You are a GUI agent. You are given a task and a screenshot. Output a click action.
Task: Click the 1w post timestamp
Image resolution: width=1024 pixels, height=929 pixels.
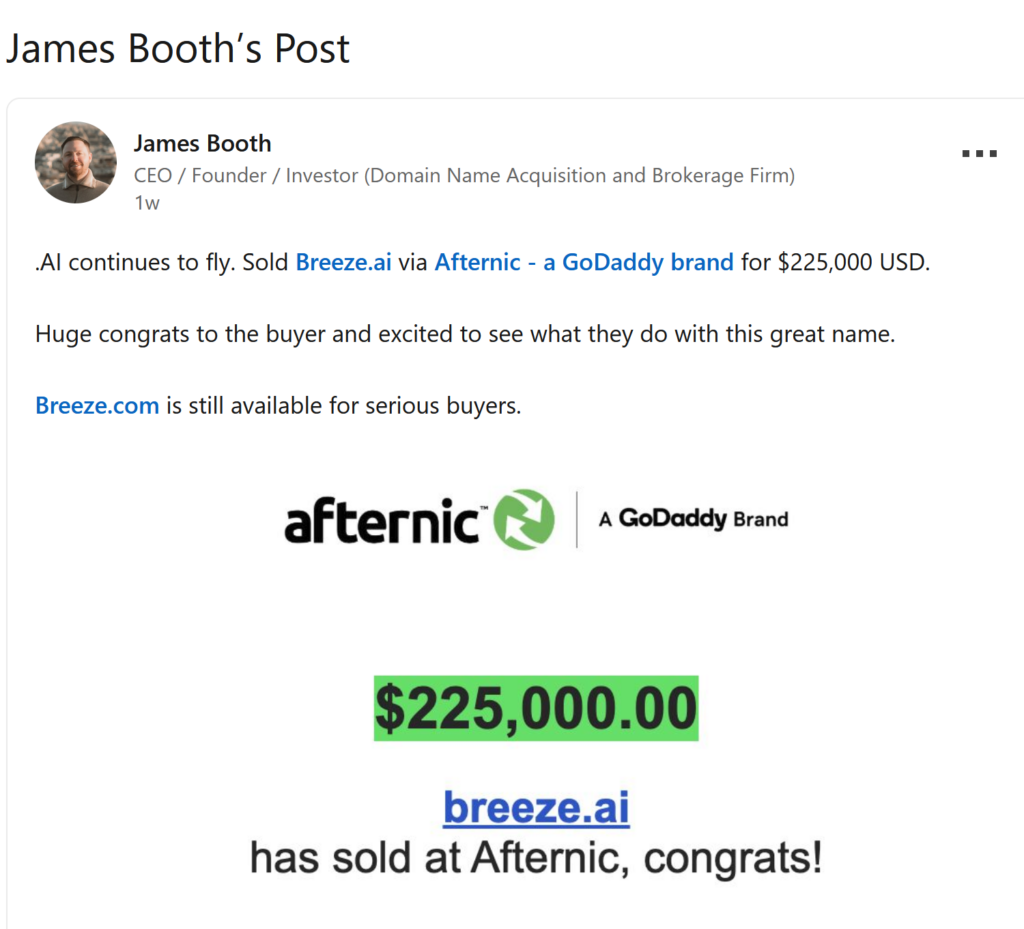147,203
